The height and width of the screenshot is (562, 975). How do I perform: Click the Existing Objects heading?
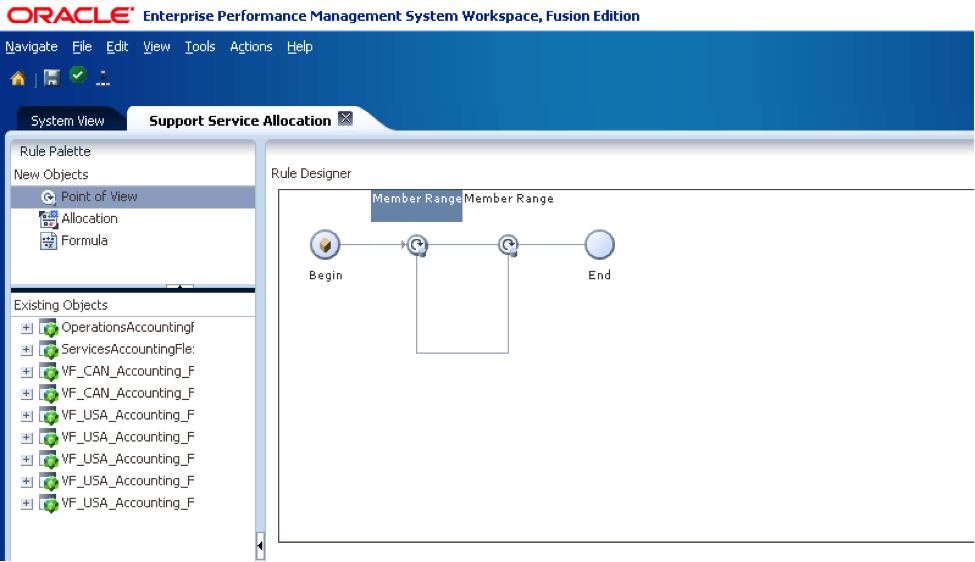click(61, 305)
